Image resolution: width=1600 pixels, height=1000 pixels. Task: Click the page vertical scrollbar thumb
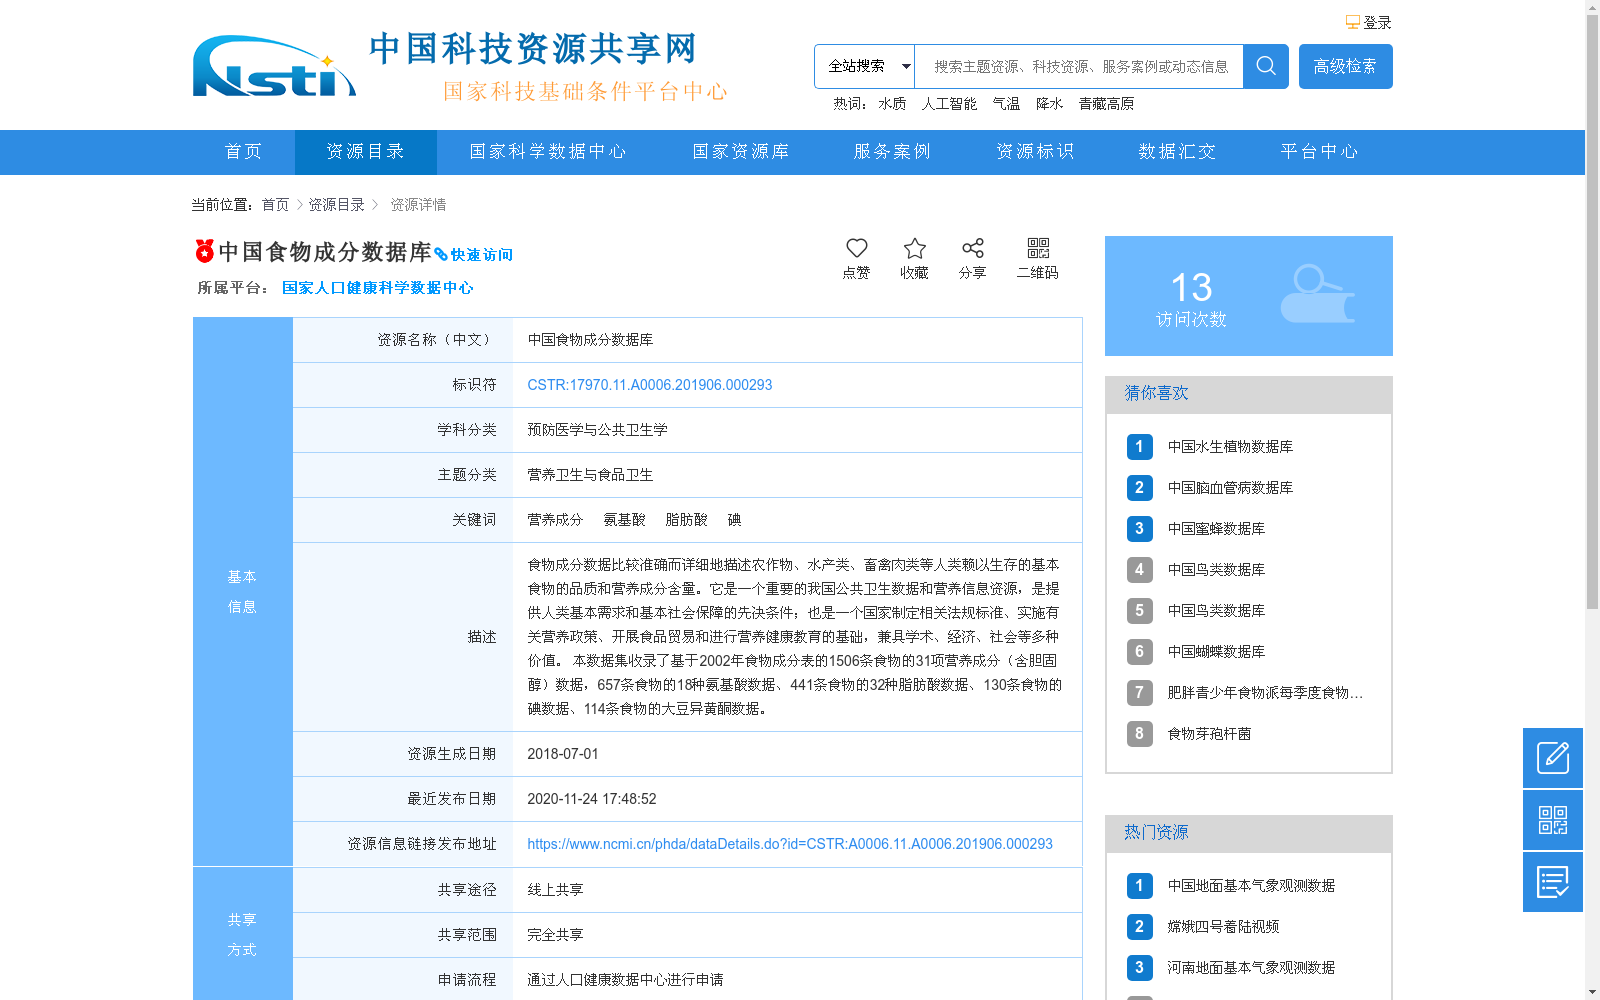pos(1592,312)
